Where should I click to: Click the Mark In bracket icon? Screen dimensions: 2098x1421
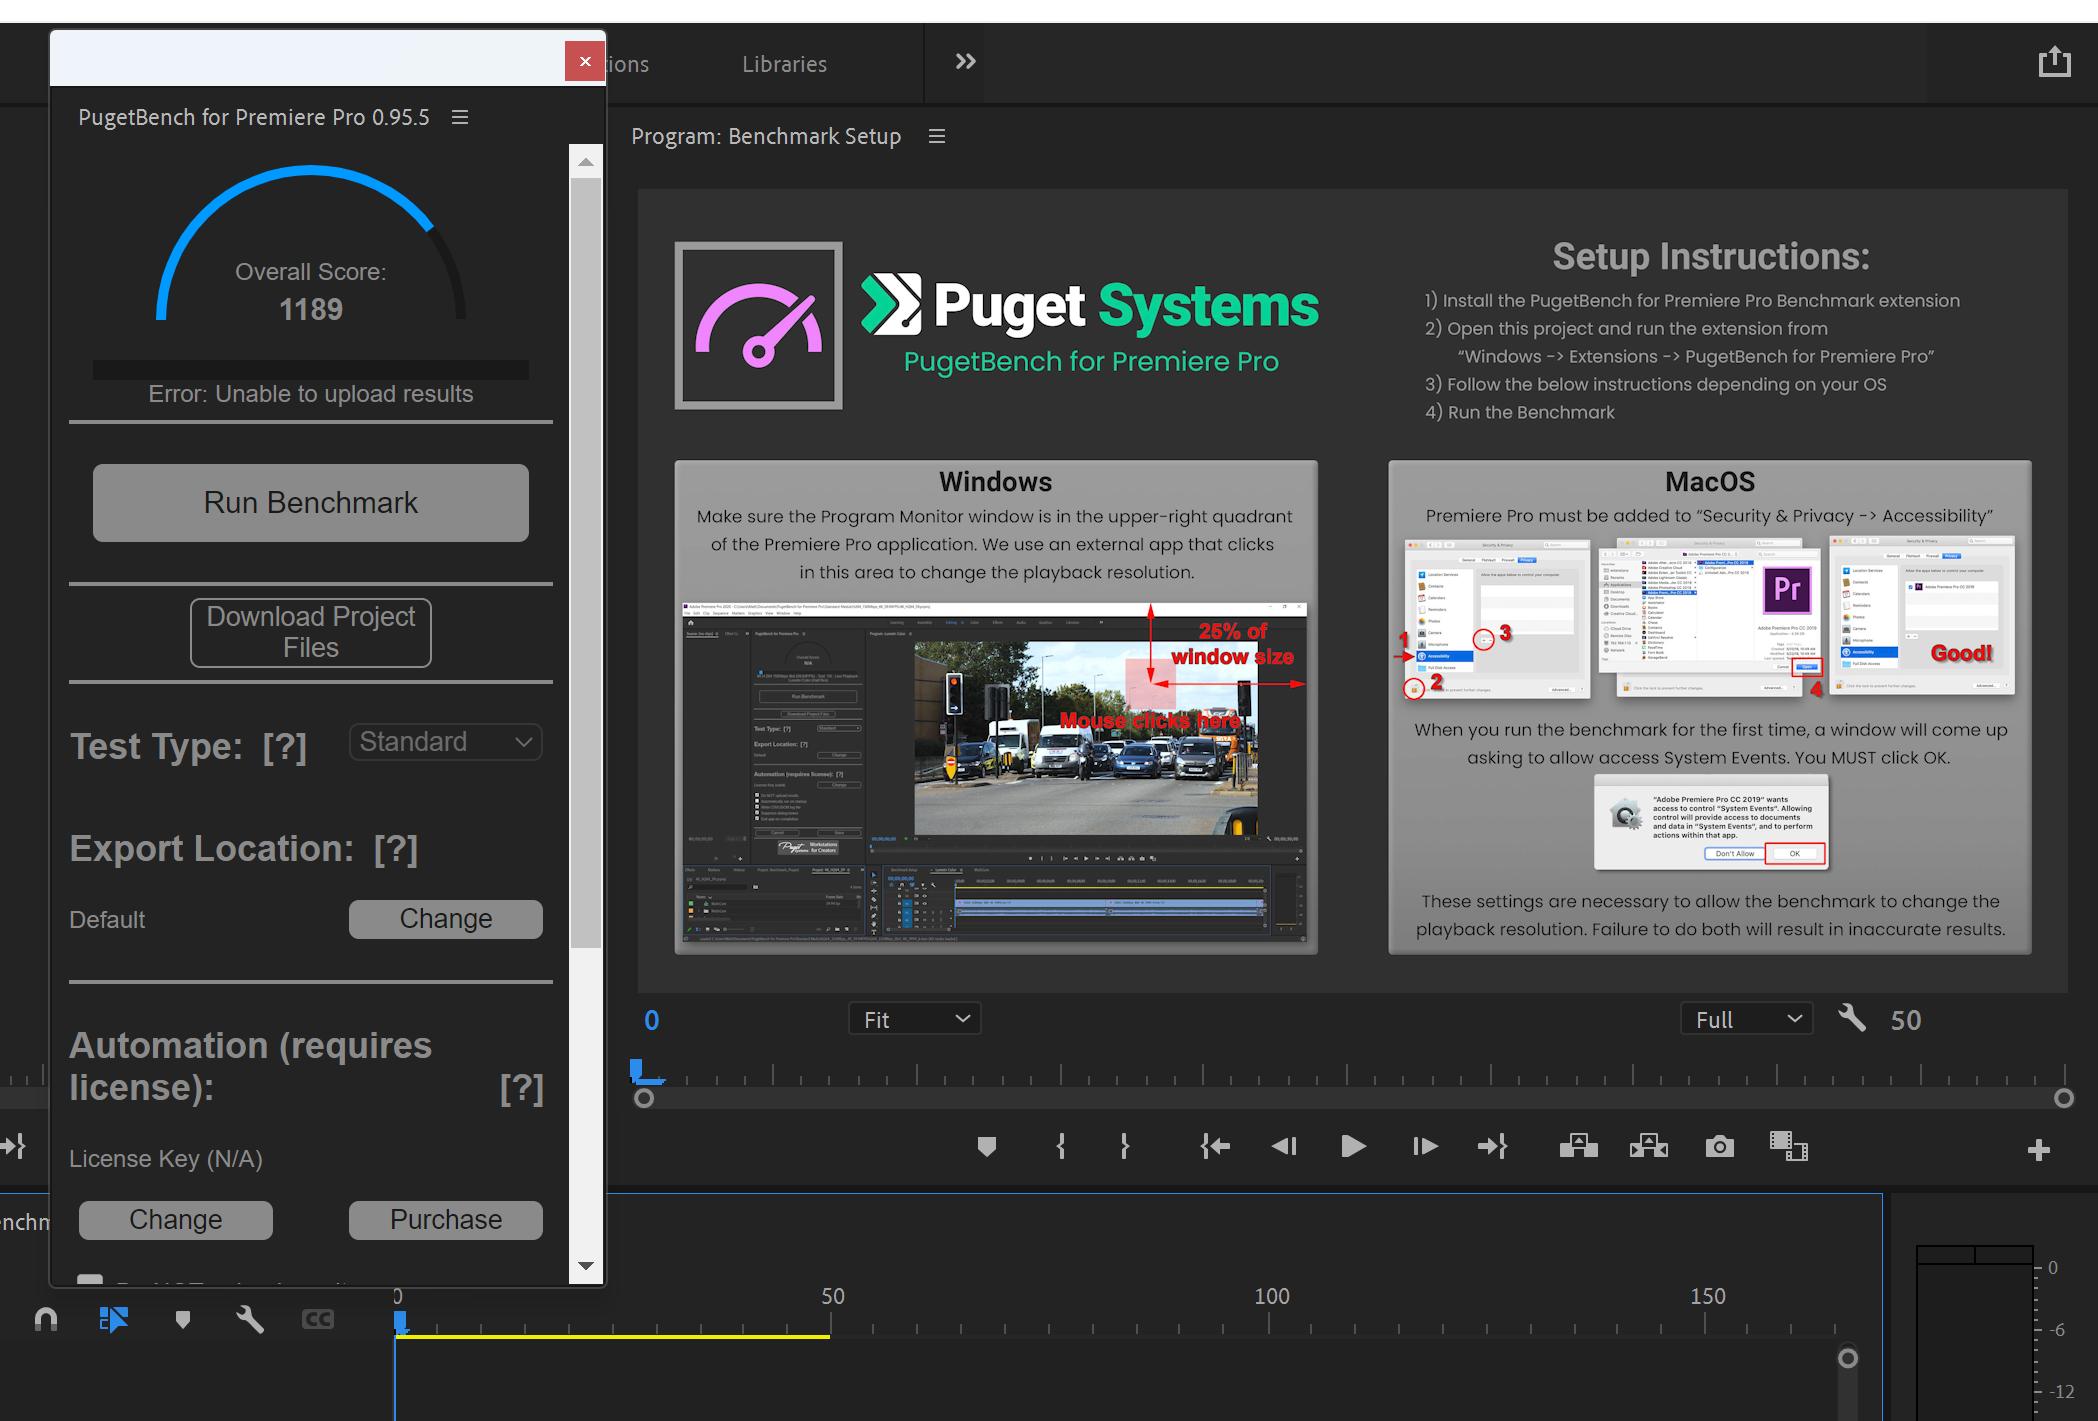tap(1060, 1146)
